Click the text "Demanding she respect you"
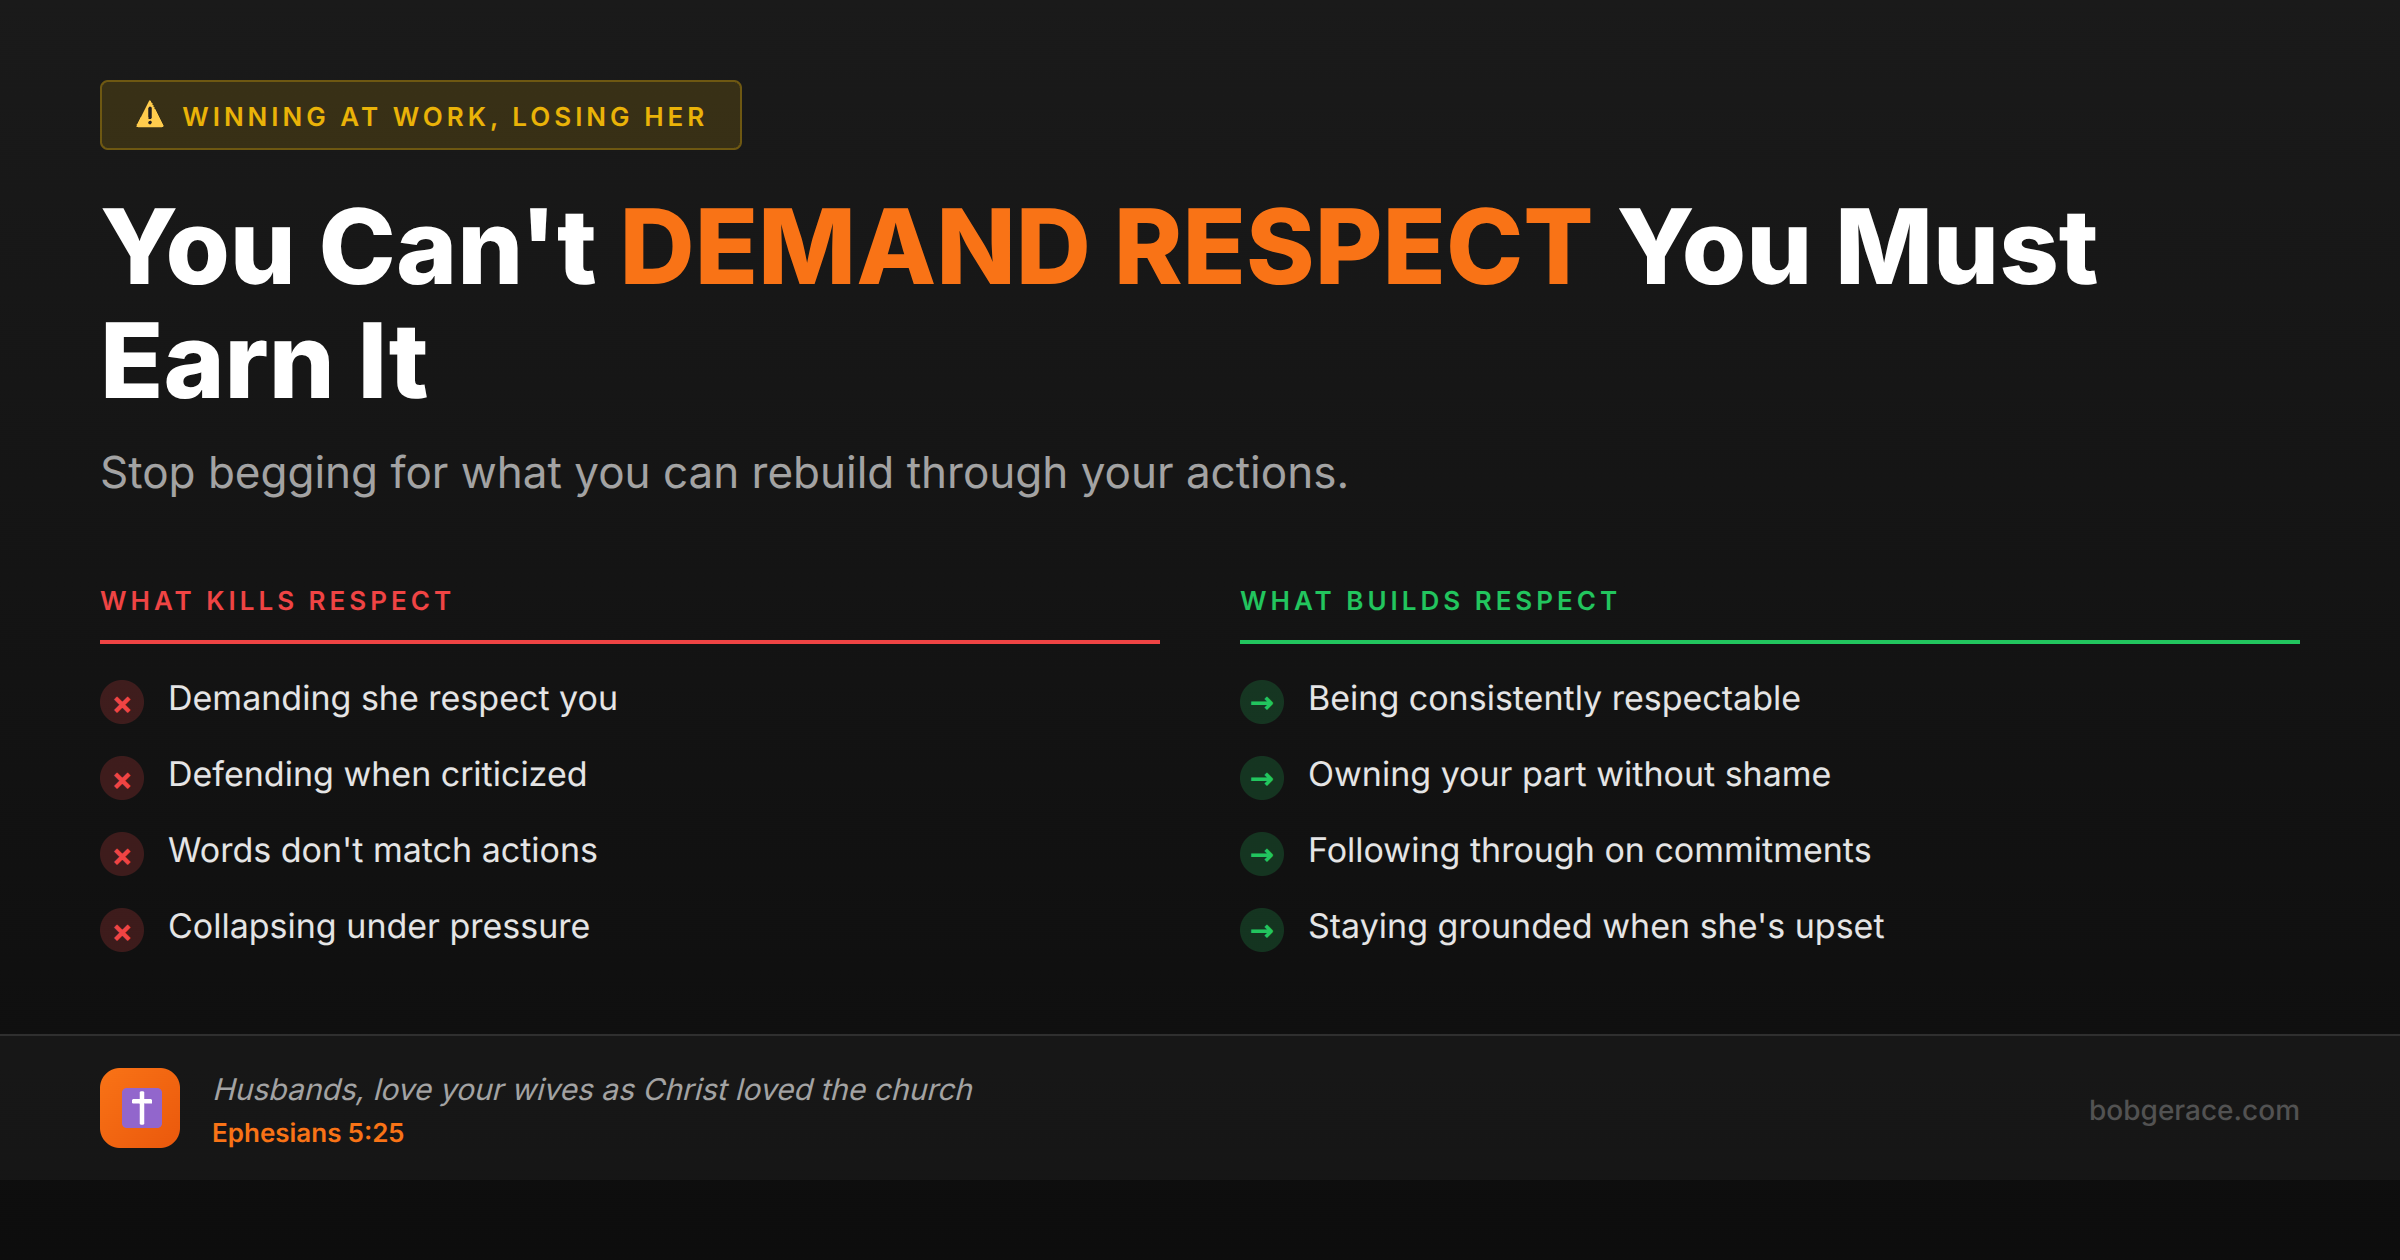The width and height of the screenshot is (2400, 1260). tap(393, 699)
